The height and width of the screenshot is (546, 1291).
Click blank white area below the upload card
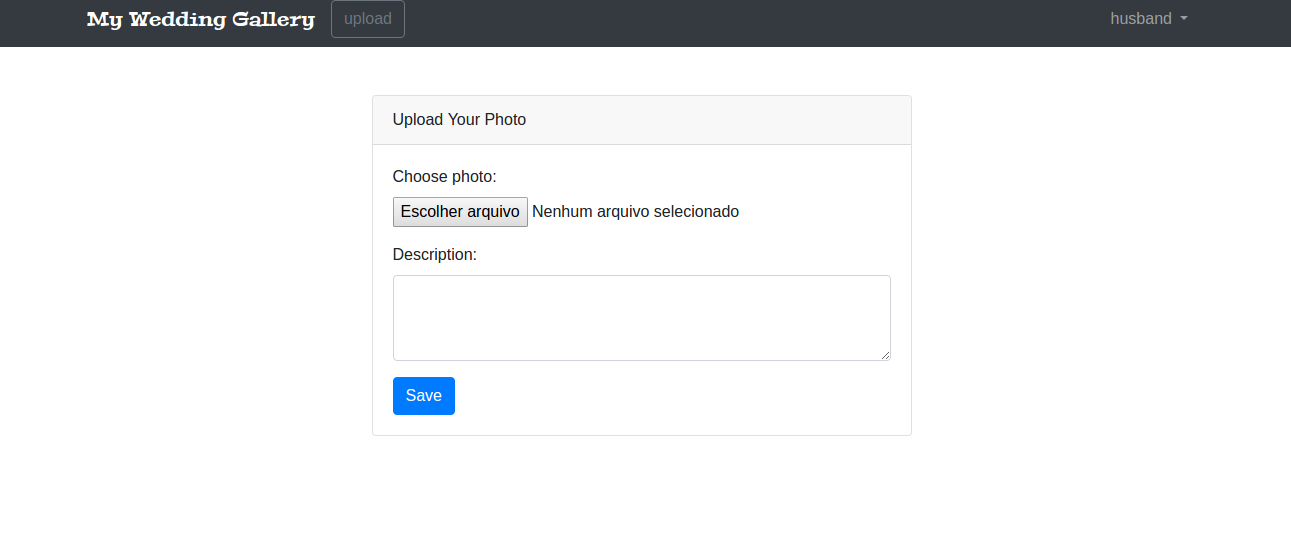(641, 495)
